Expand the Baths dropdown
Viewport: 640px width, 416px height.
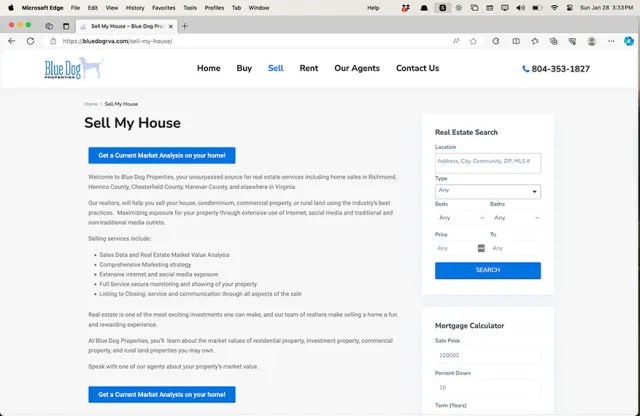[x=516, y=218]
